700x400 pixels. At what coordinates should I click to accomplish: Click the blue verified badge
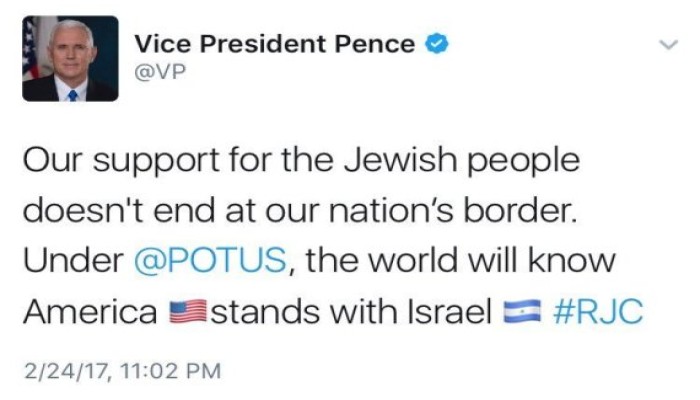click(436, 44)
